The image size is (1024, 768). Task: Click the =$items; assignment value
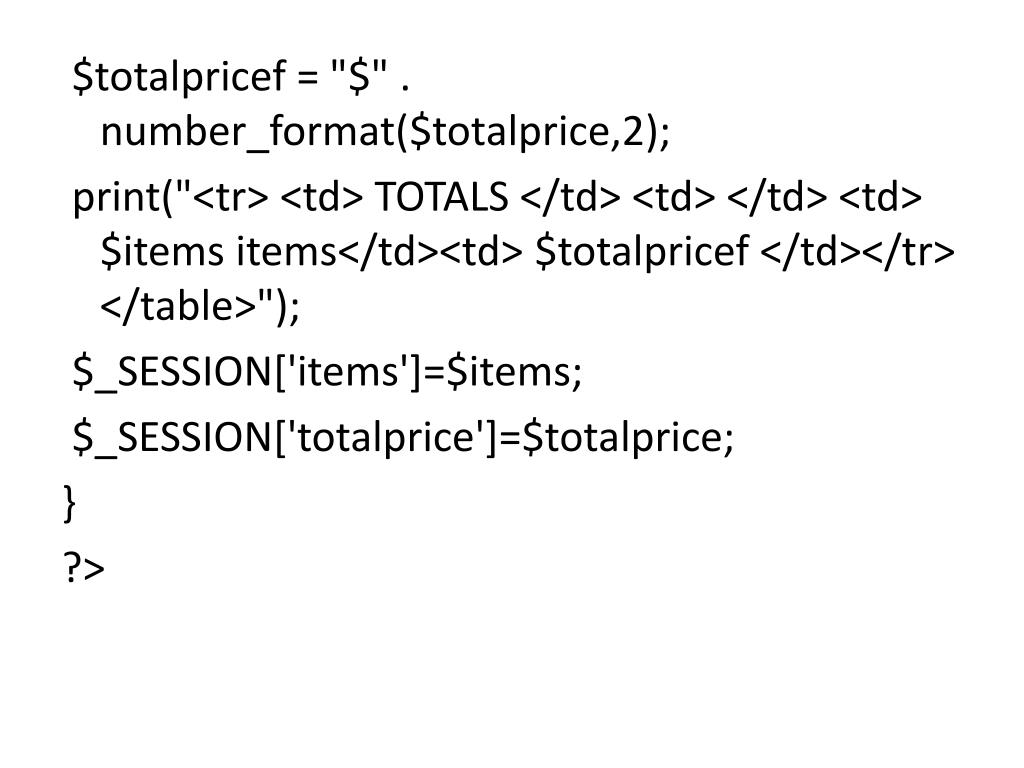pyautogui.click(x=503, y=372)
